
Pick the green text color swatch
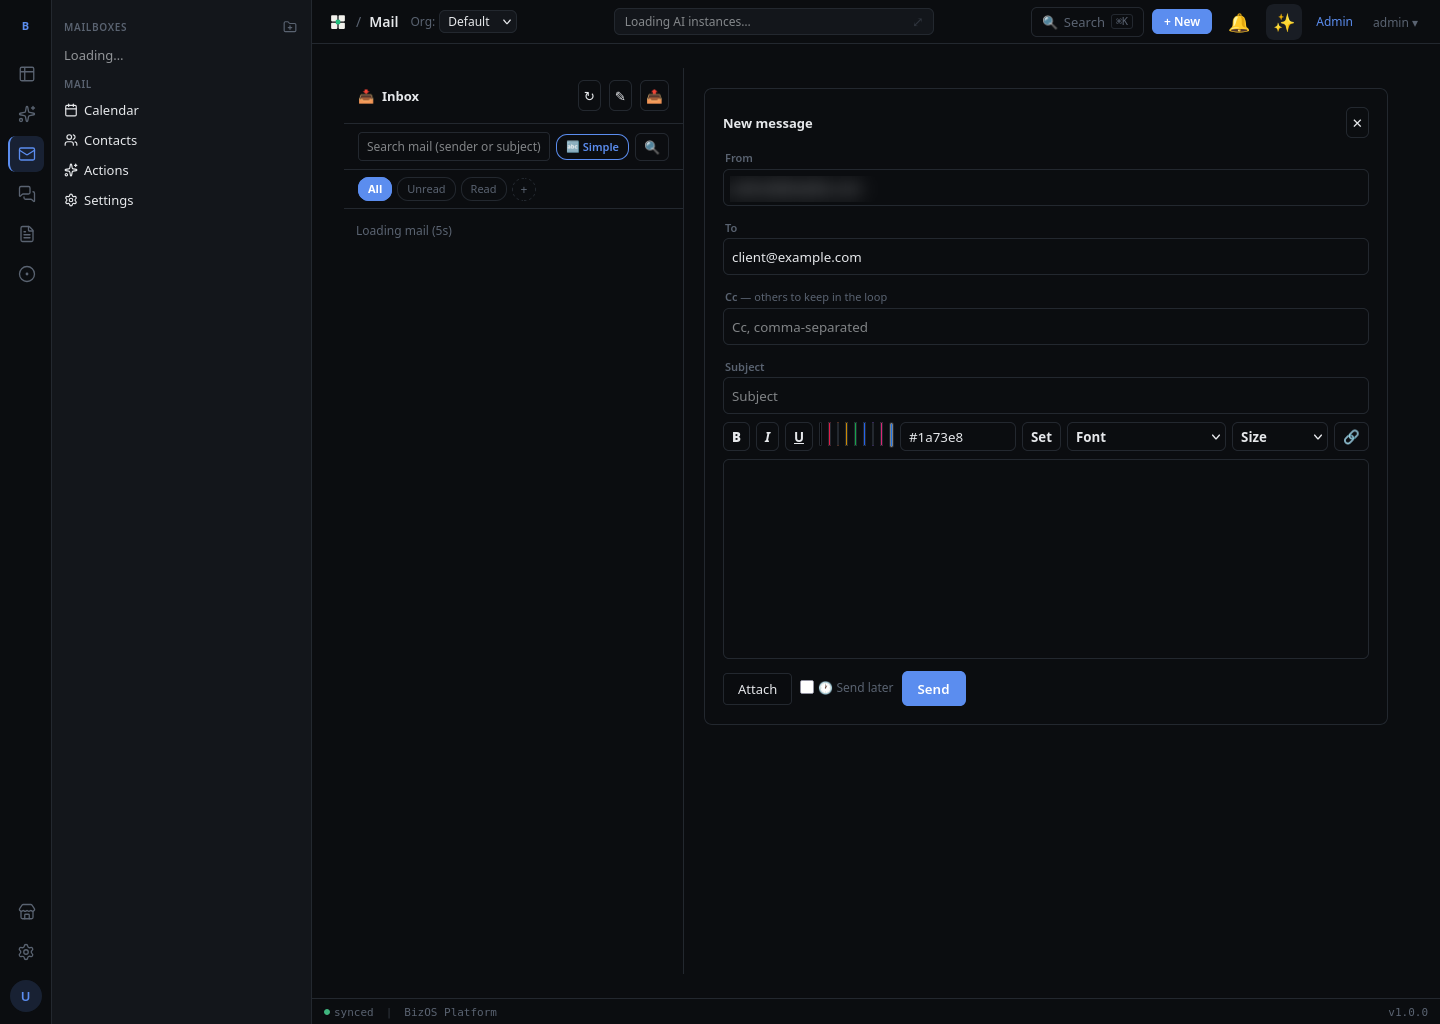pos(855,434)
